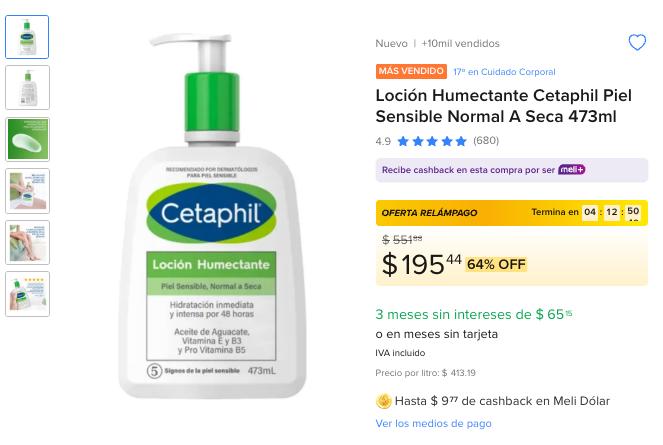Screen dimensions: 663x445
Task: Add product to favorites with heart icon
Action: coord(637,42)
